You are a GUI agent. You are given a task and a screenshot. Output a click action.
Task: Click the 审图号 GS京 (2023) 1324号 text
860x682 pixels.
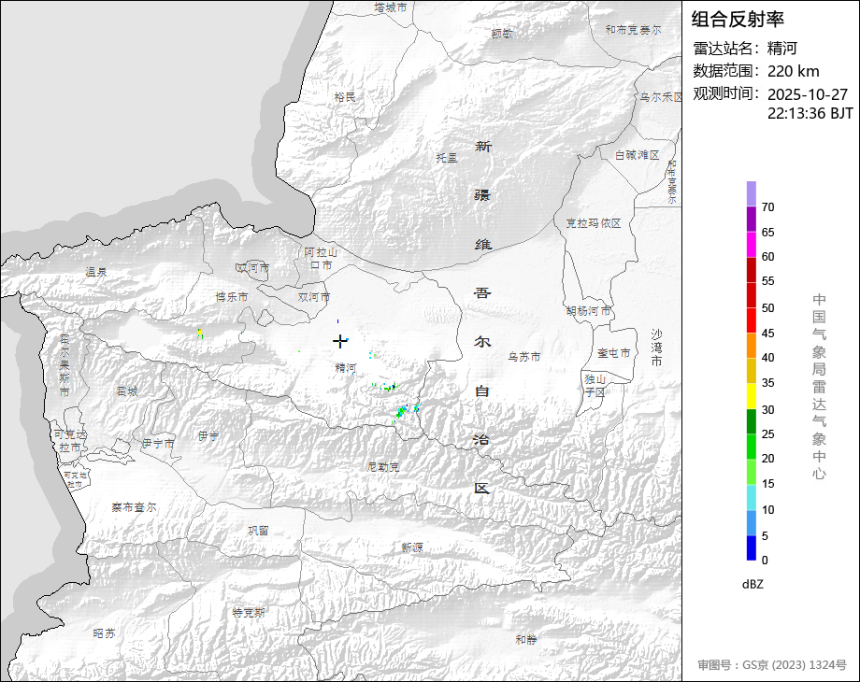[772, 665]
